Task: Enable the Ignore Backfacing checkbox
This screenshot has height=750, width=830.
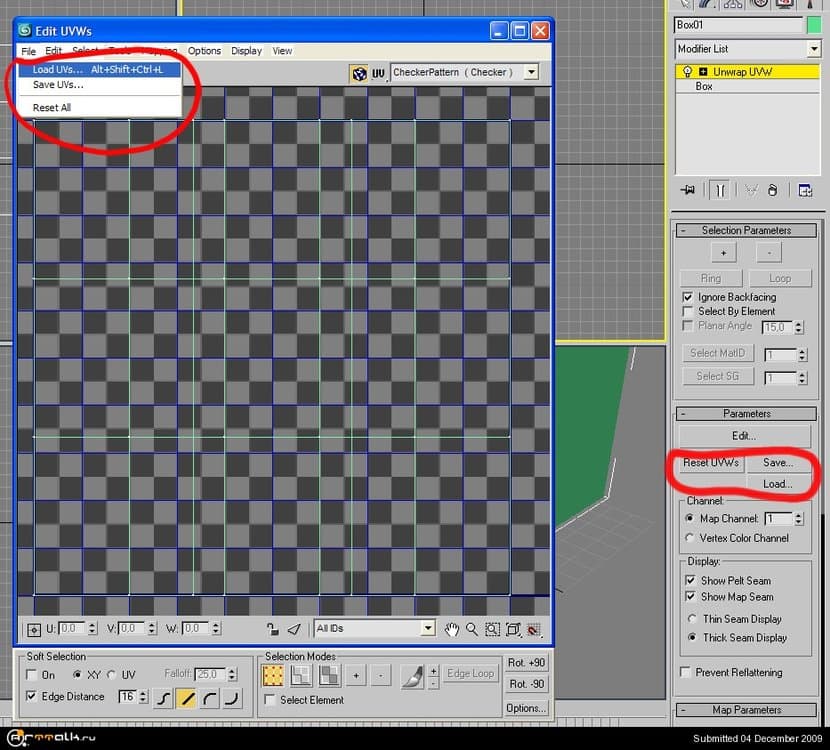Action: pos(688,297)
